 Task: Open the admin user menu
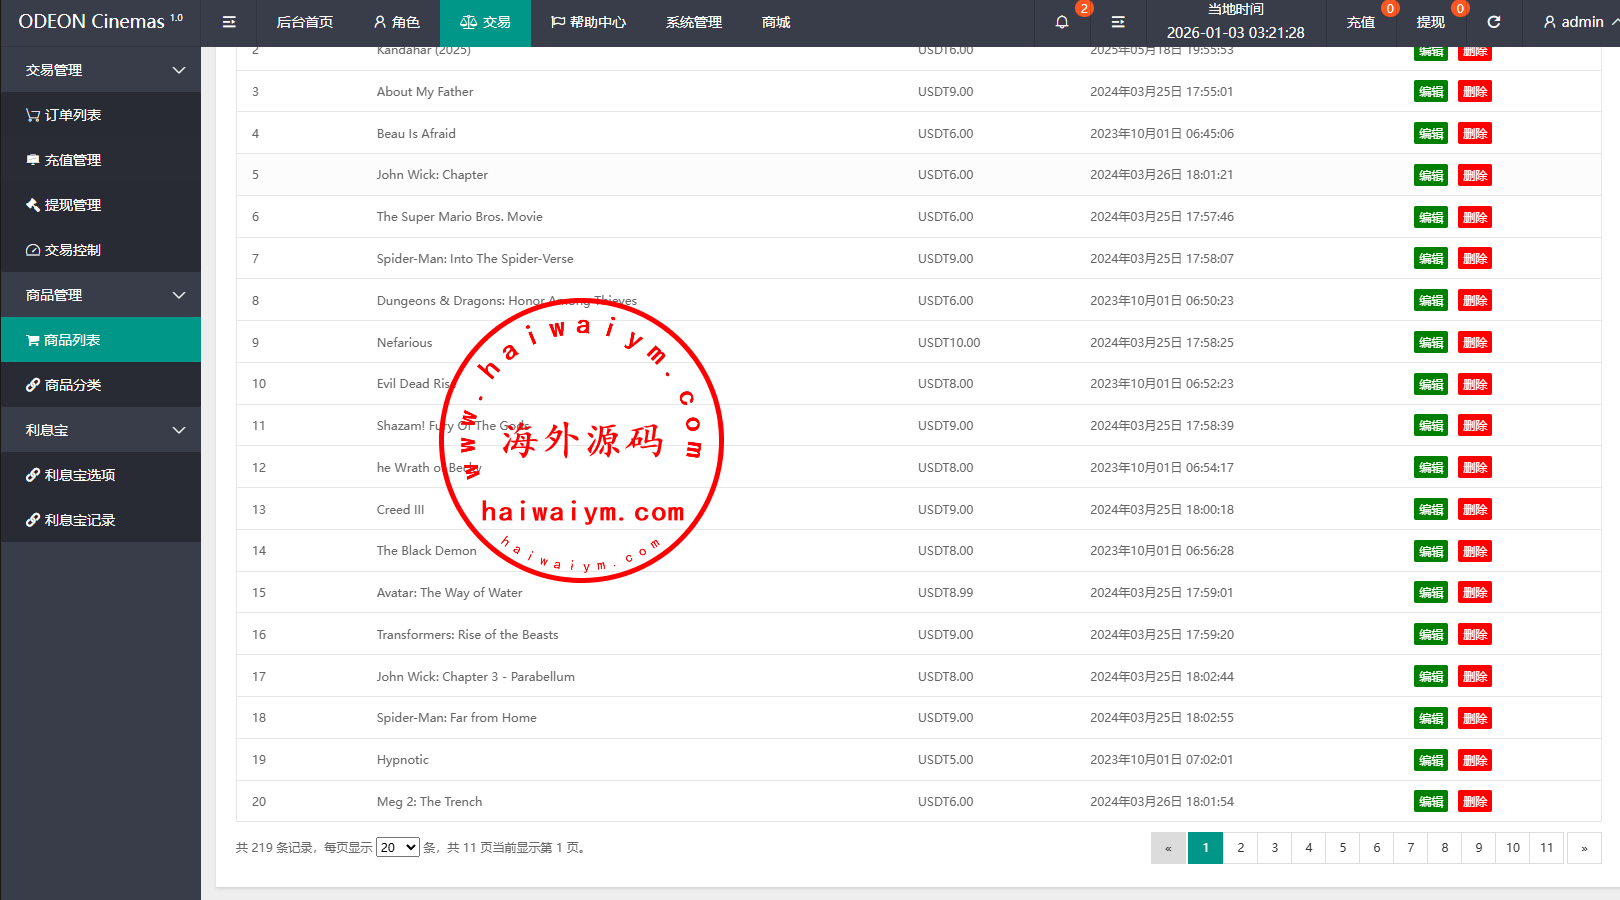coord(1574,22)
